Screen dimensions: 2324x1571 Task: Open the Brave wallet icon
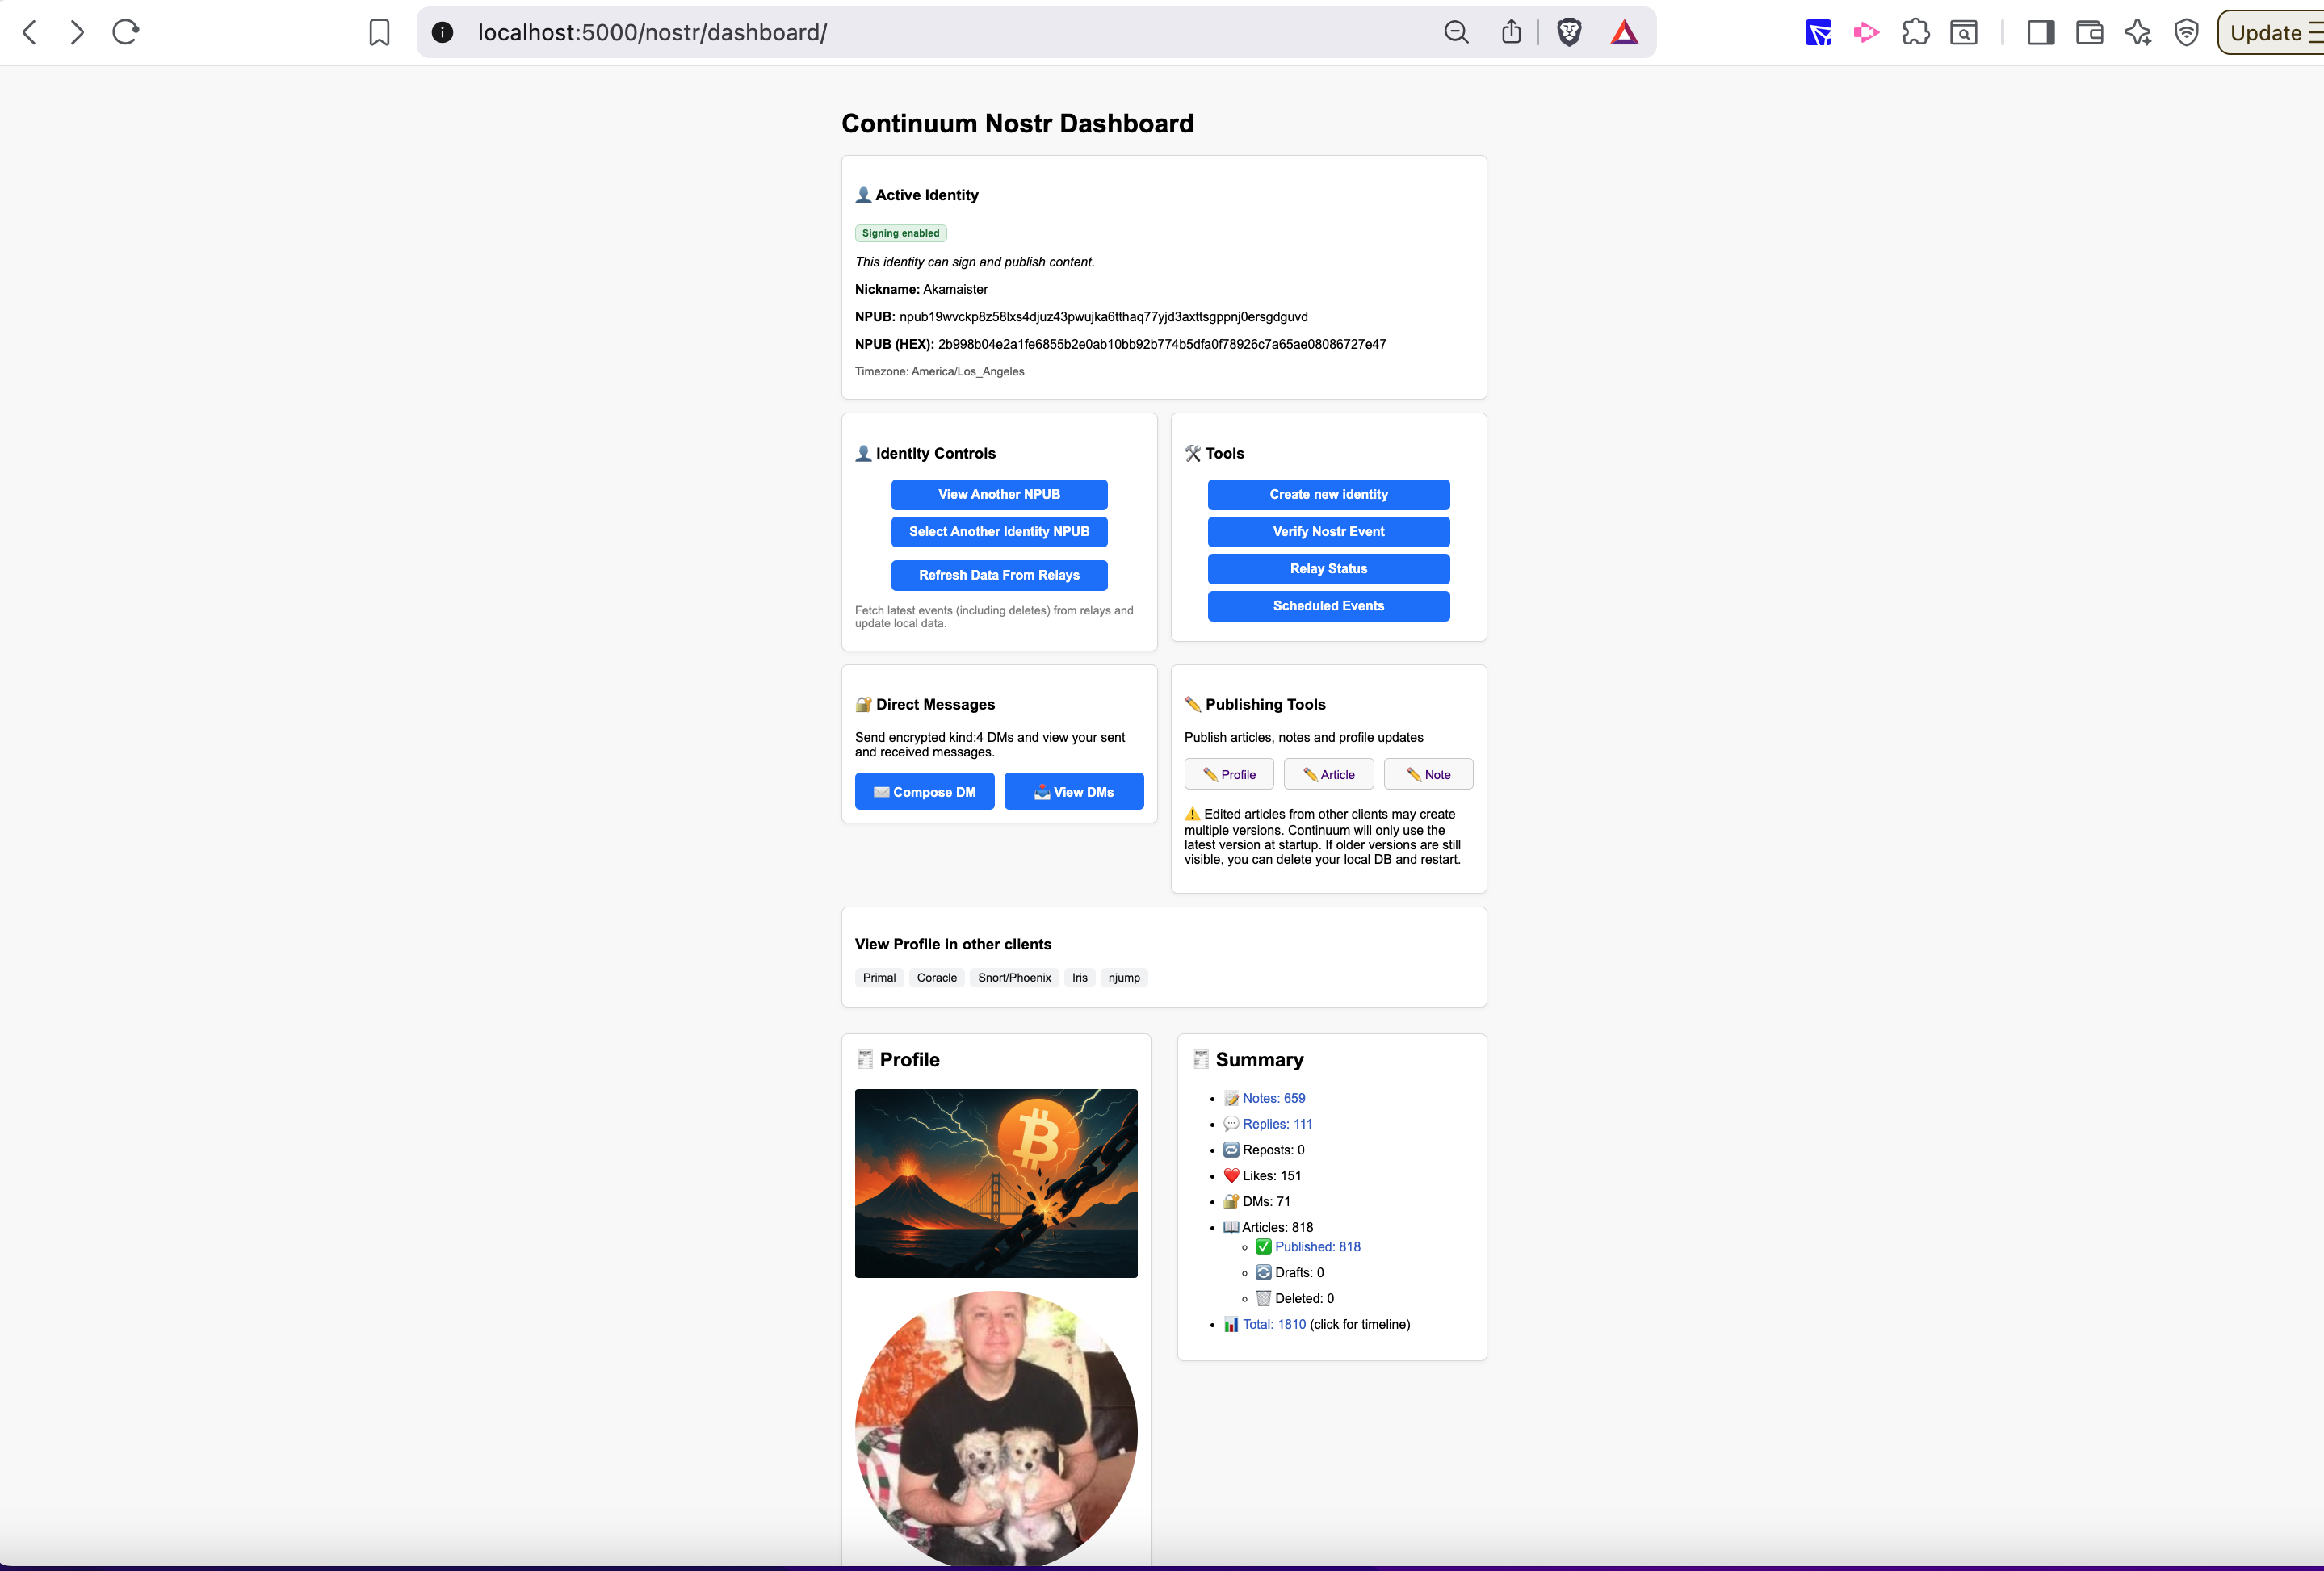click(2089, 32)
